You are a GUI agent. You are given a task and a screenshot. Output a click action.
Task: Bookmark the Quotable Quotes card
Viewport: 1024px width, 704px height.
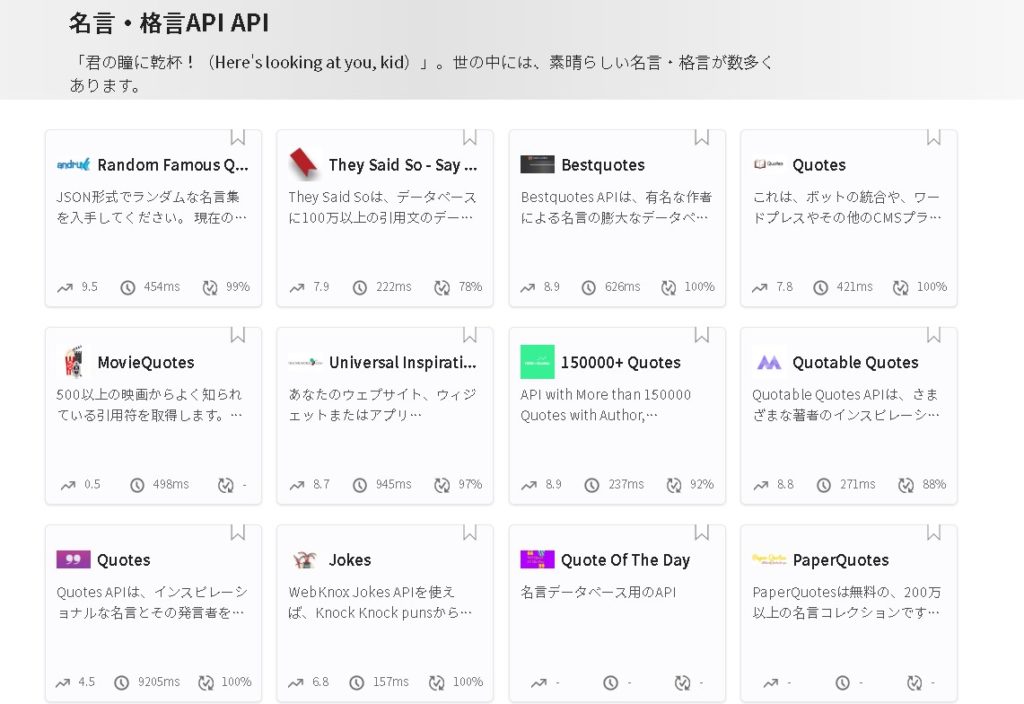934,335
